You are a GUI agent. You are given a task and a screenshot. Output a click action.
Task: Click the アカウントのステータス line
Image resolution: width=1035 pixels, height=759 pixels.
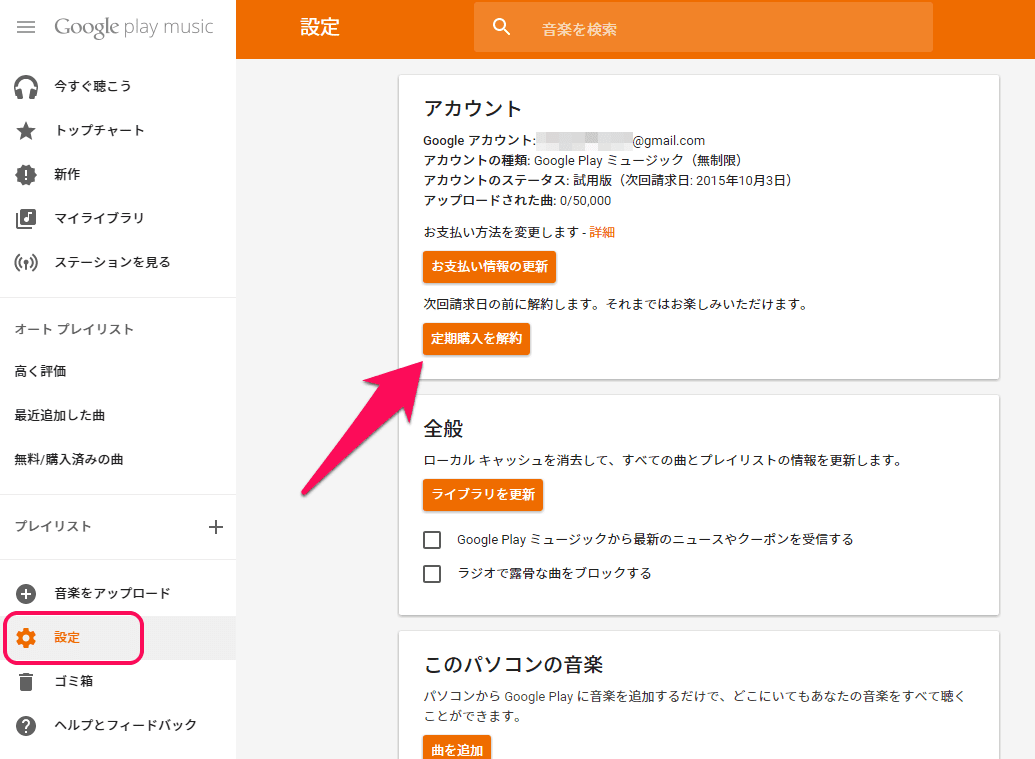point(609,181)
